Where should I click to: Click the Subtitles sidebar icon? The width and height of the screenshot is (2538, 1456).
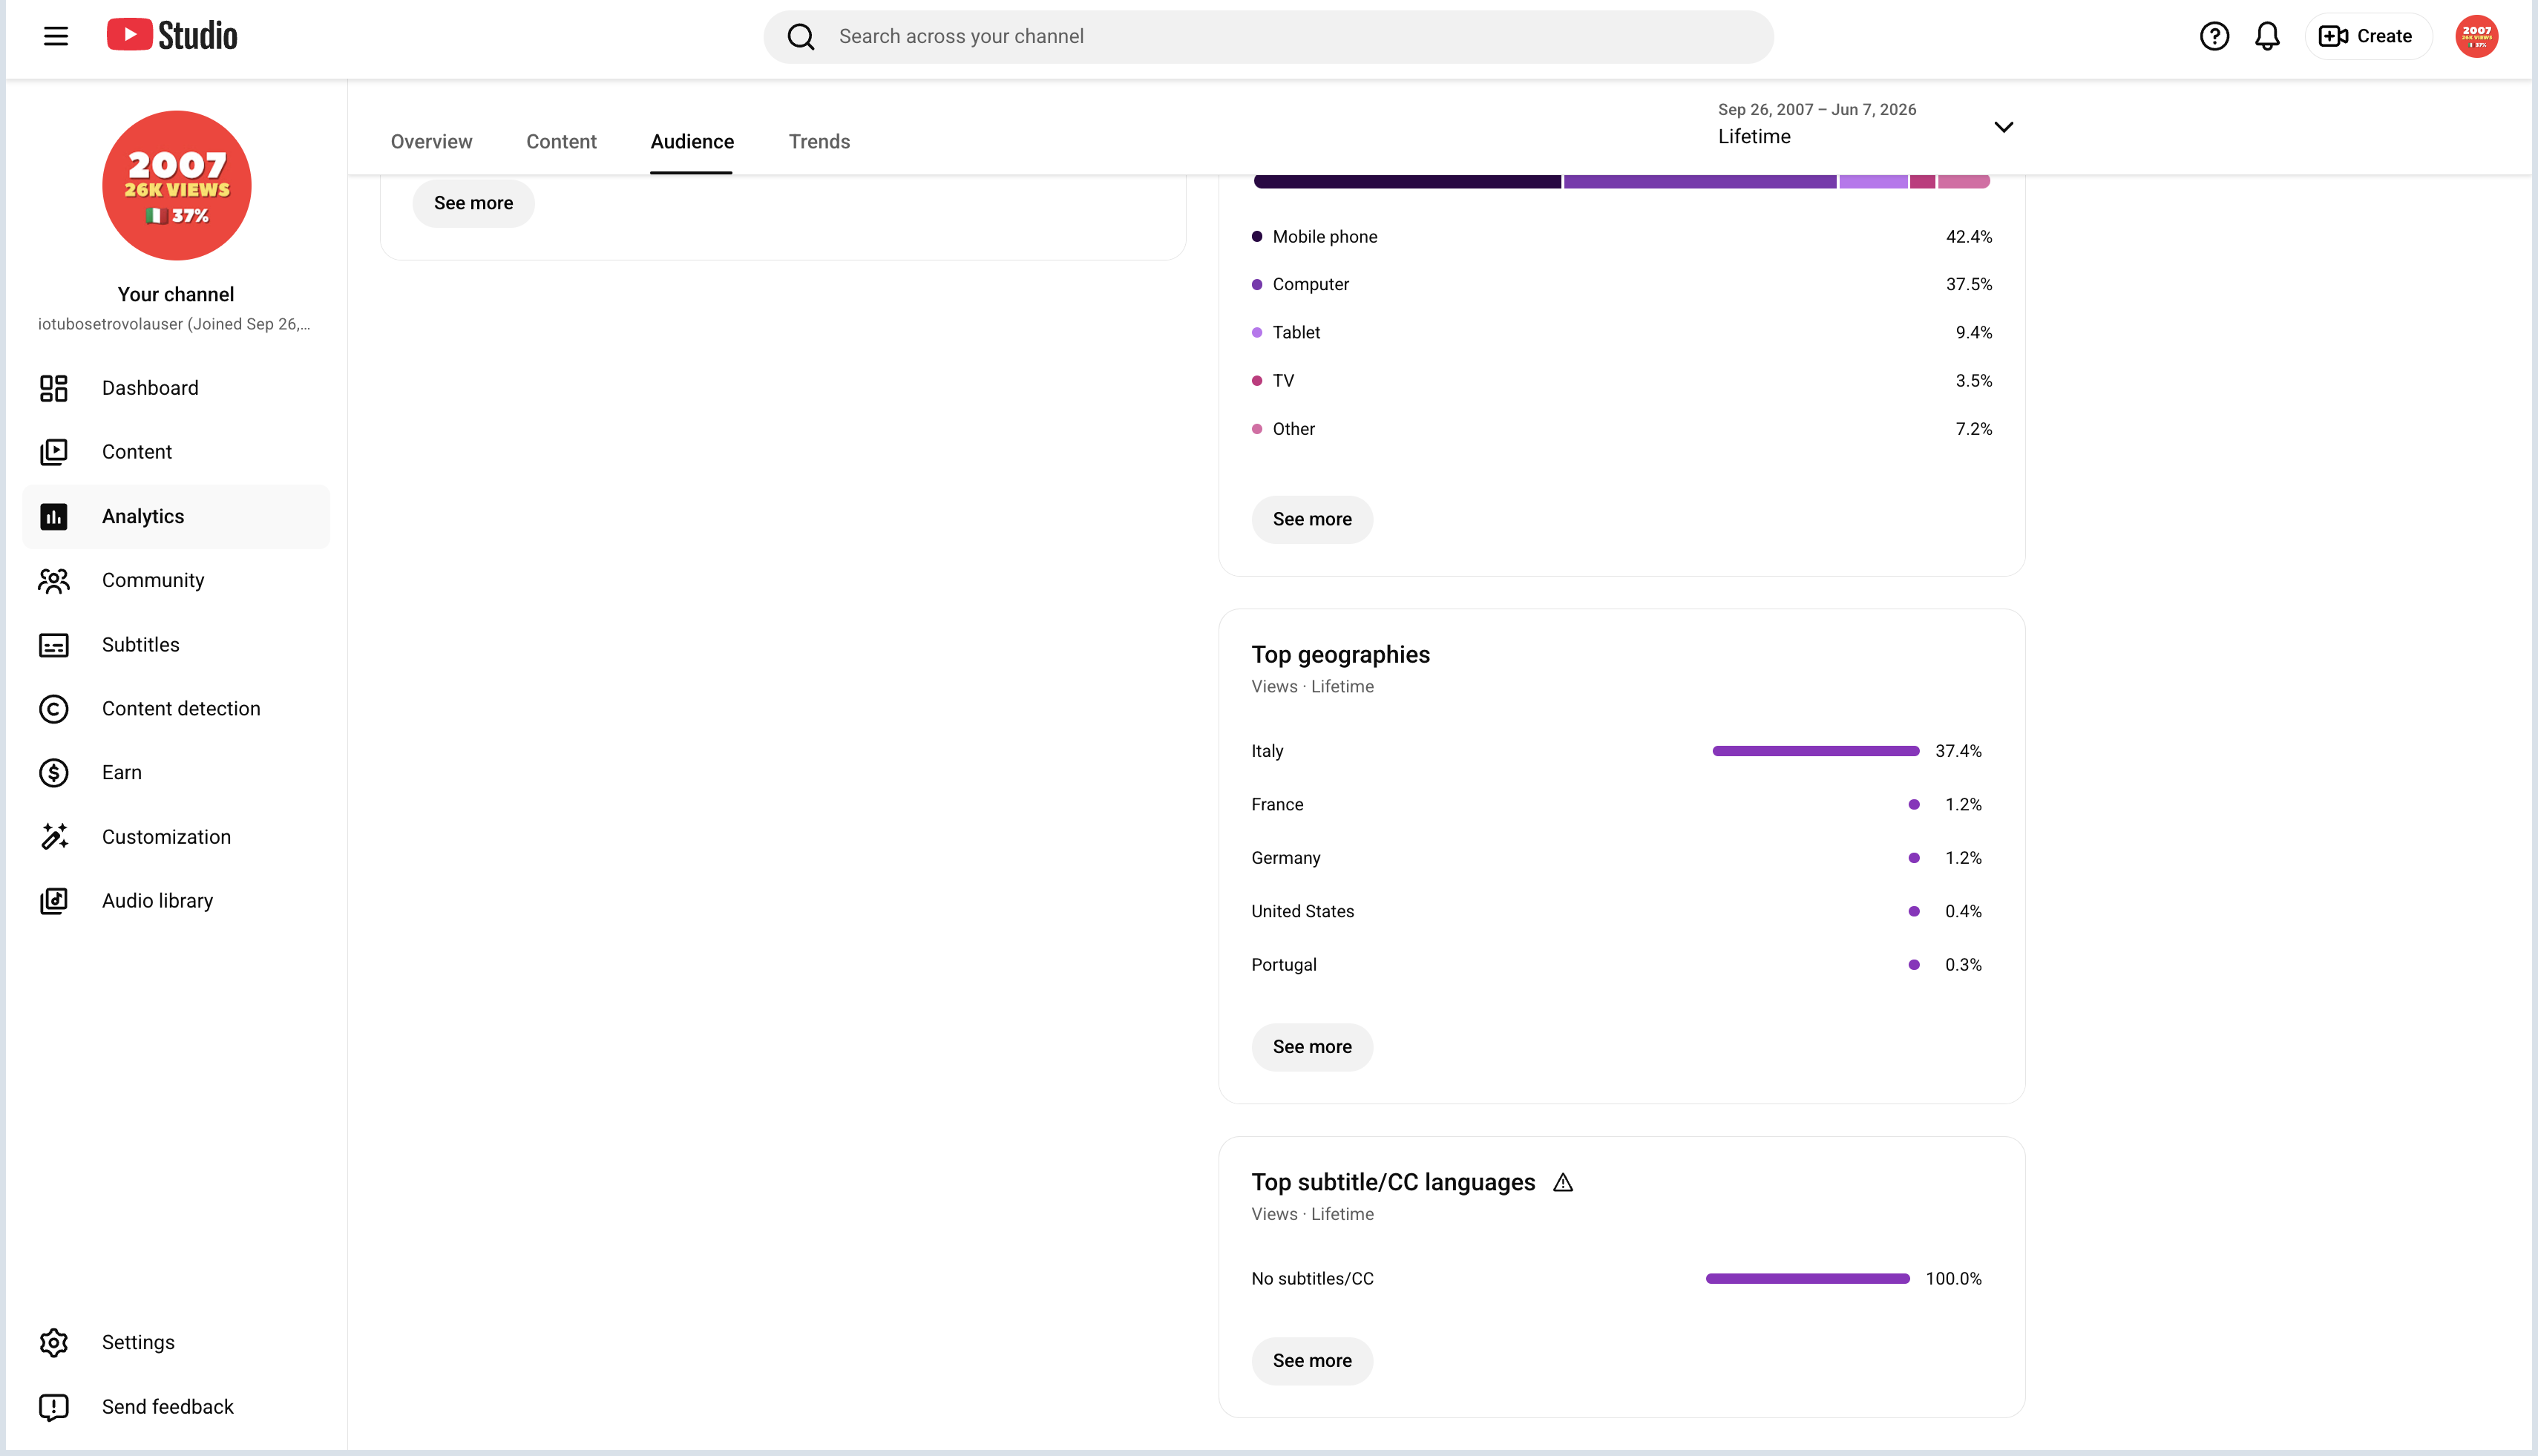54,645
